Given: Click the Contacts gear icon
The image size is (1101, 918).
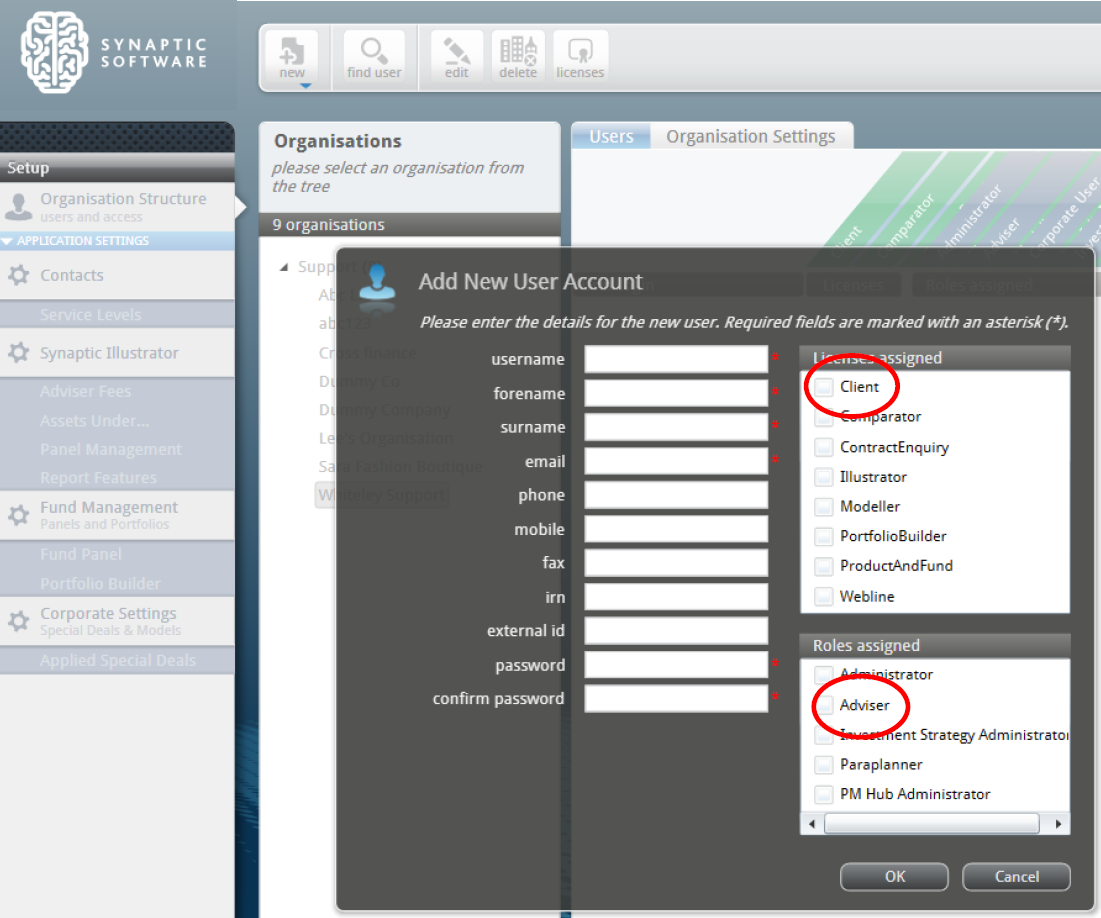Looking at the screenshot, I should (x=18, y=275).
